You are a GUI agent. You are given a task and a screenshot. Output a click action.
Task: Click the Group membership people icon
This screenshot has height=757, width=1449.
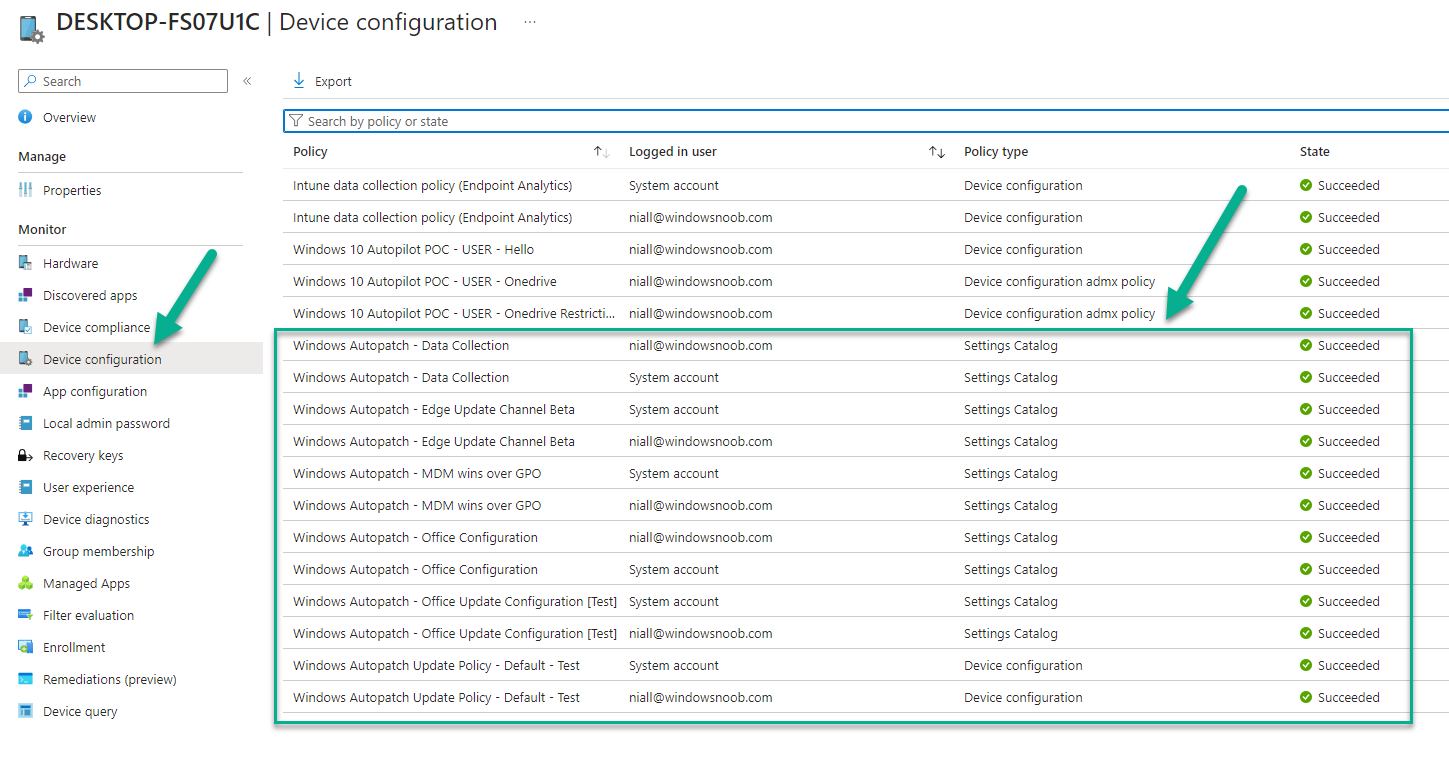(26, 551)
